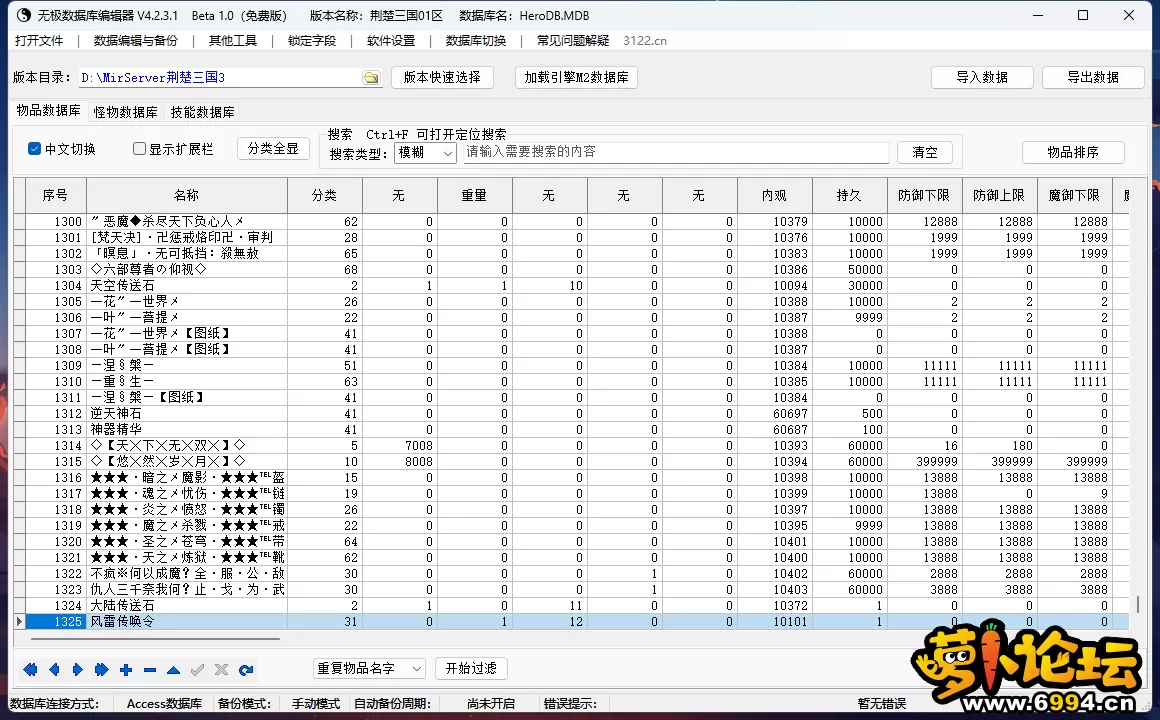1160x720 pixels.
Task: Refresh data with the curved arrow icon
Action: click(x=246, y=670)
